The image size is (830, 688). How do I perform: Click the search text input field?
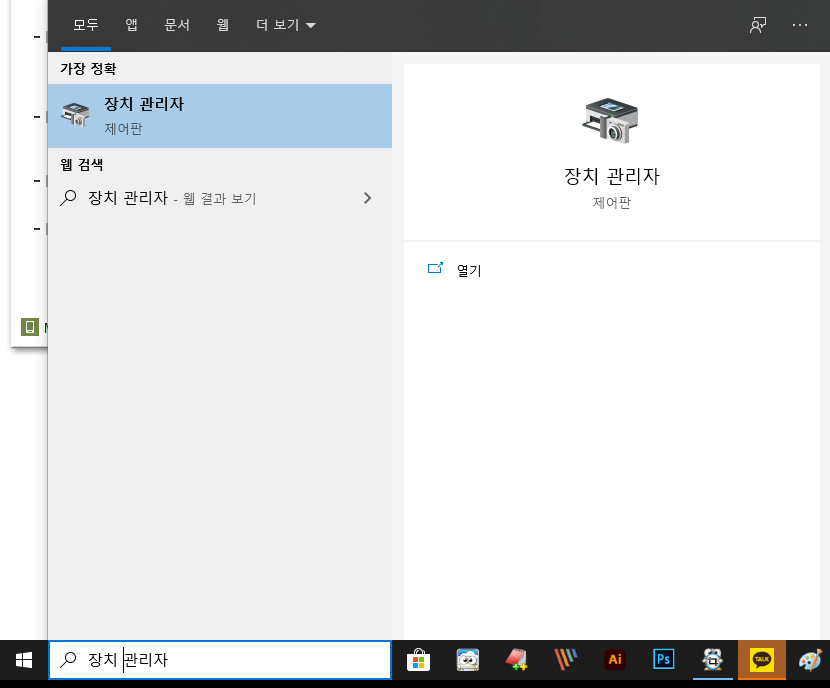(x=220, y=659)
